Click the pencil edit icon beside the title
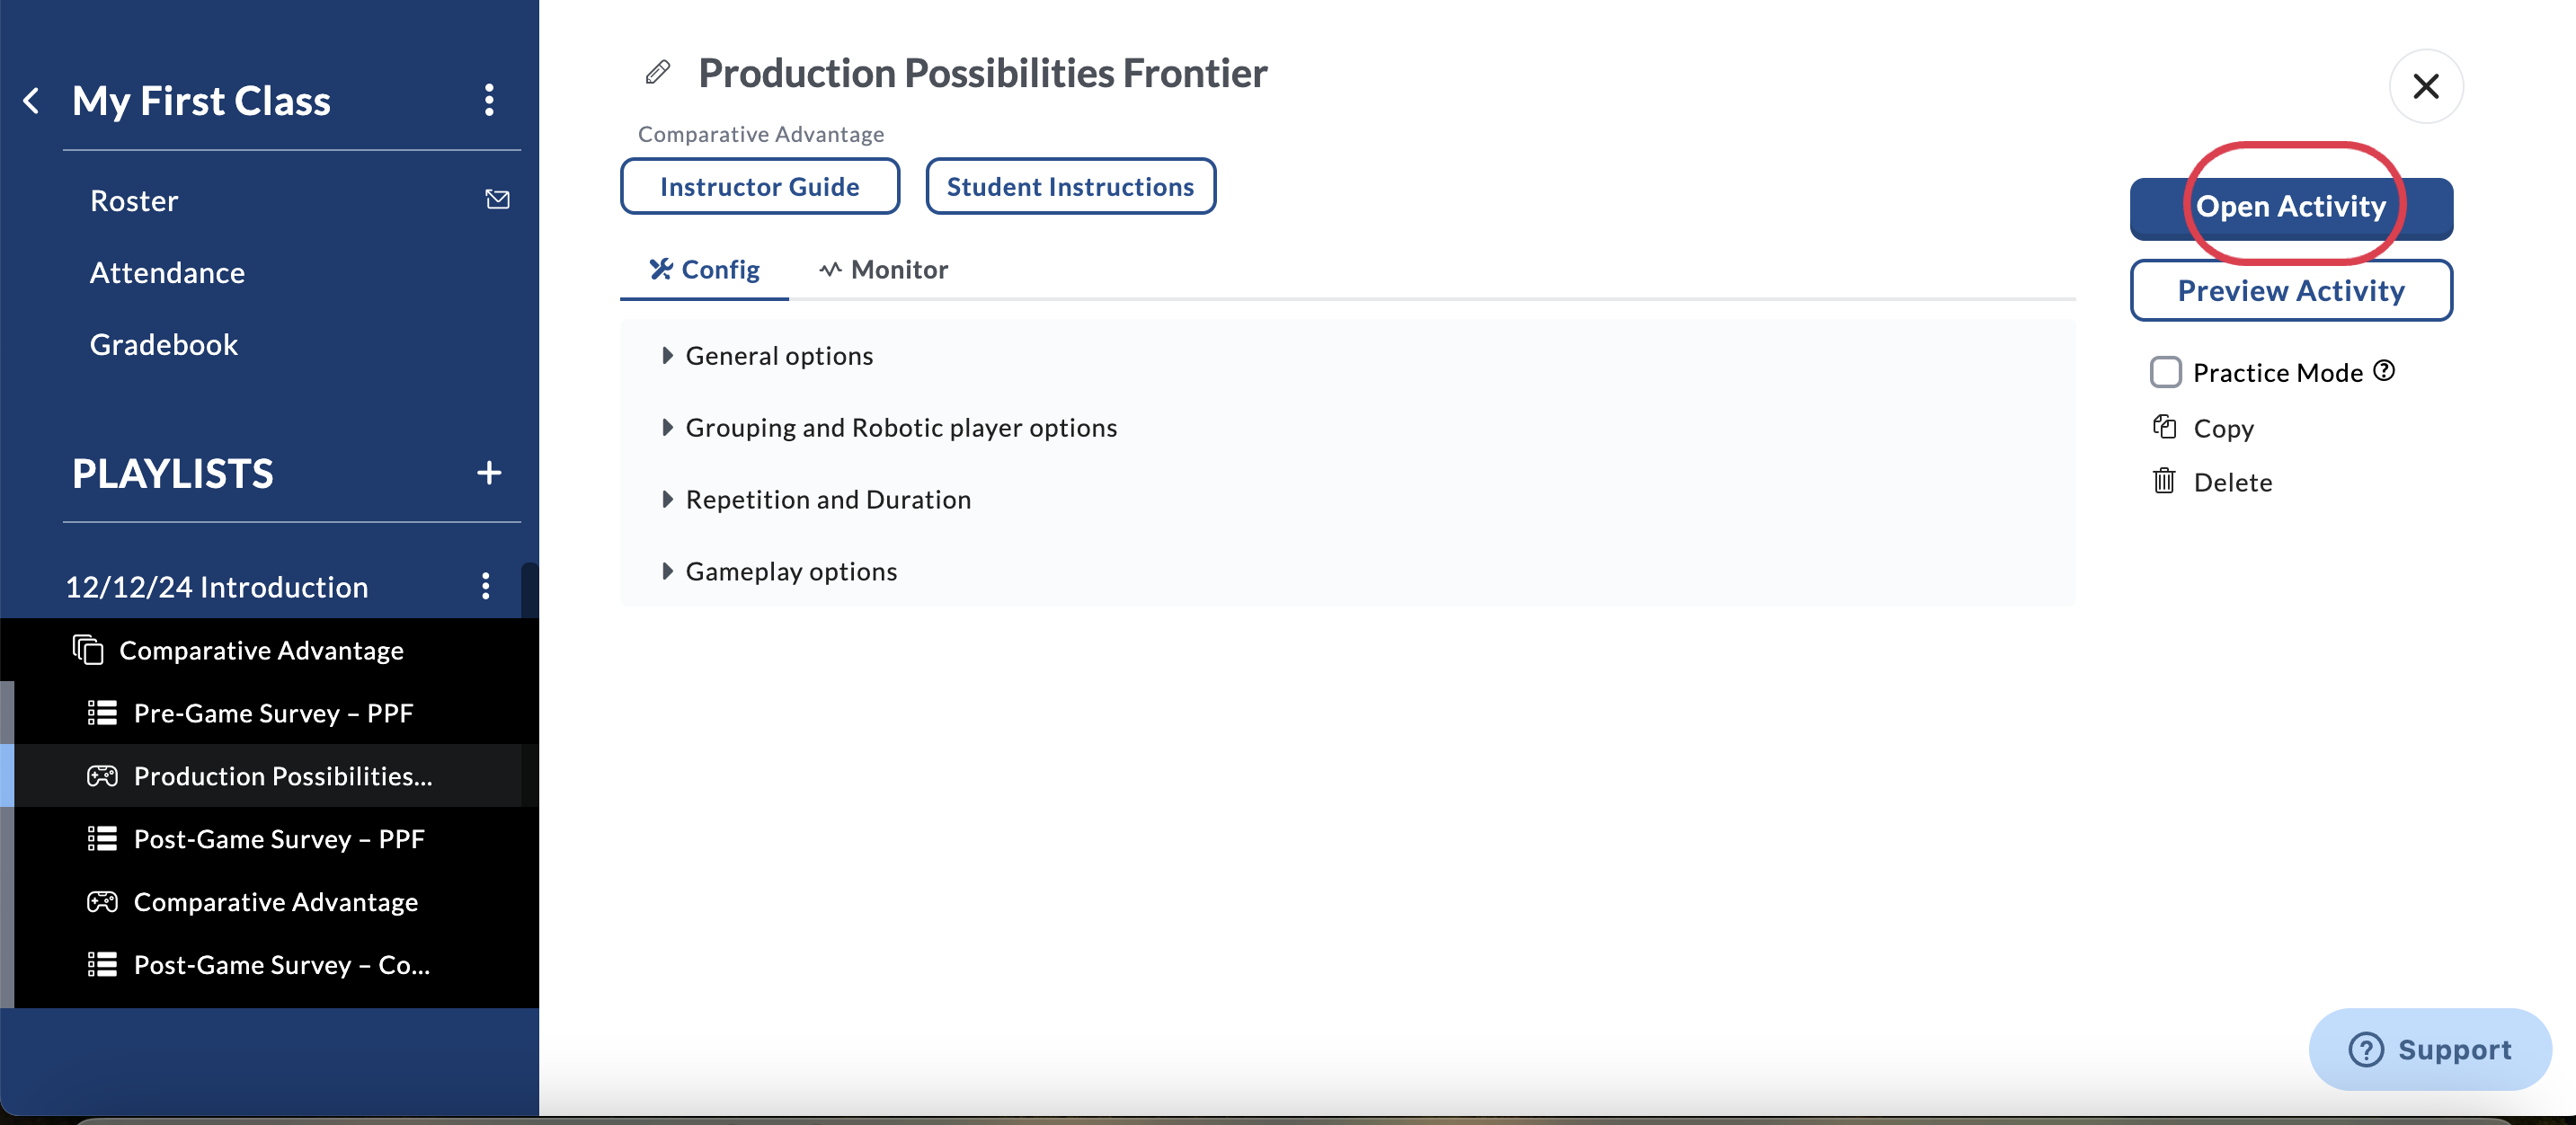This screenshot has height=1125, width=2576. (x=657, y=72)
